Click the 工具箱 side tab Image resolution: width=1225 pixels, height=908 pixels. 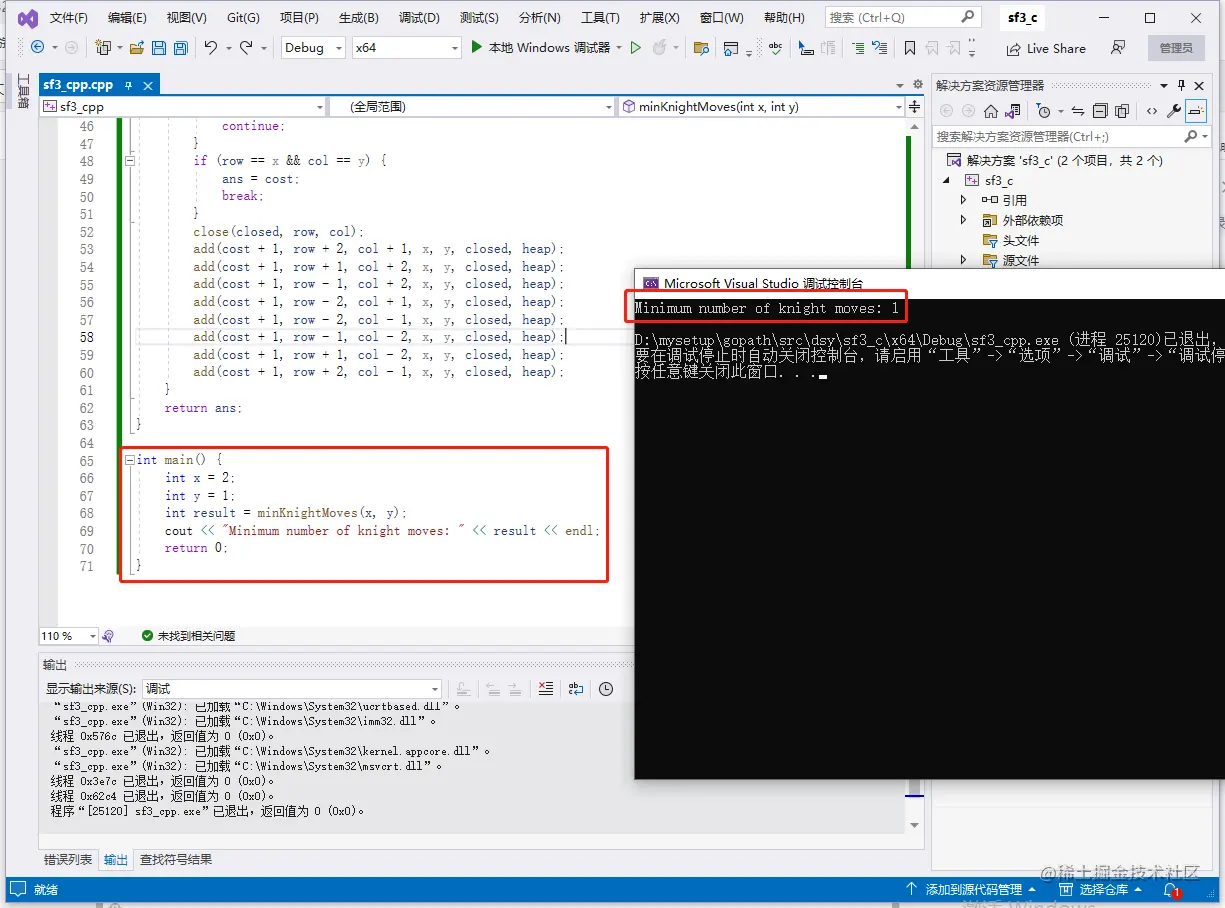24,90
